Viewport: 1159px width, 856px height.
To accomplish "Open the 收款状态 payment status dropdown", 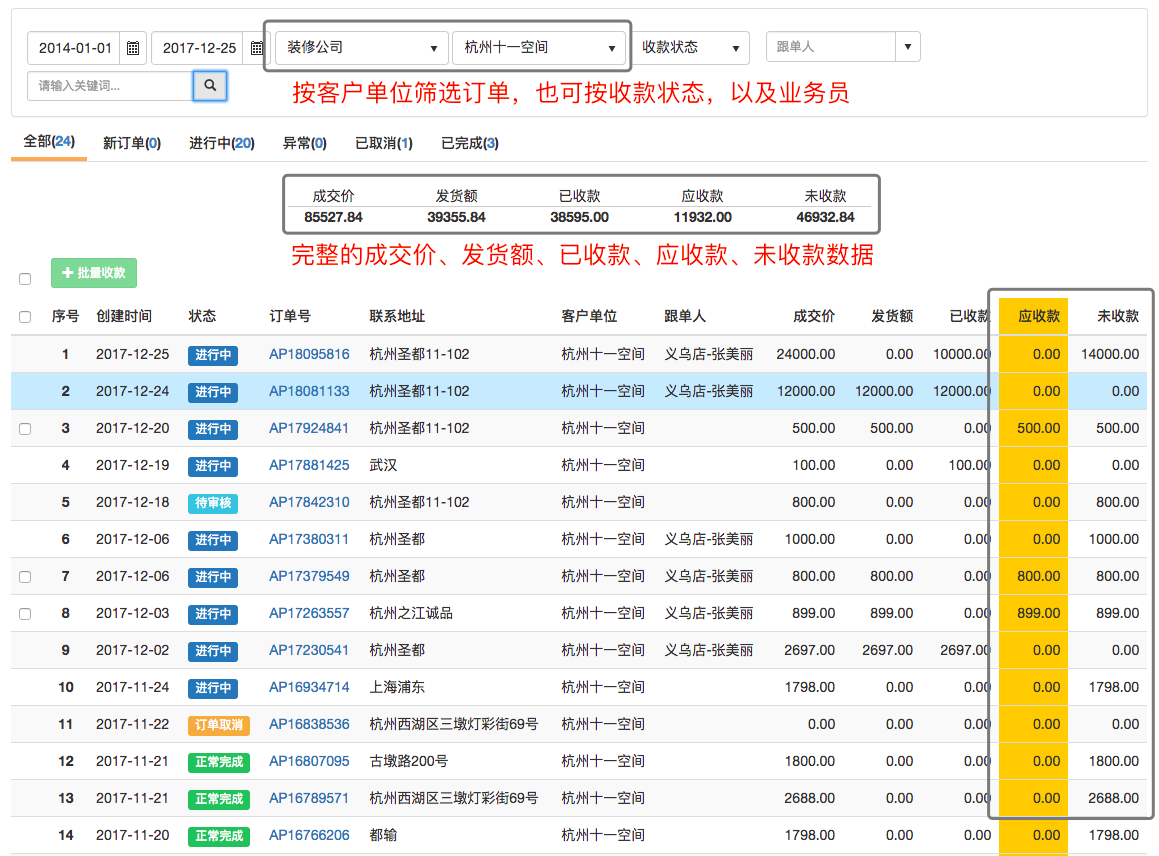I will (x=690, y=47).
